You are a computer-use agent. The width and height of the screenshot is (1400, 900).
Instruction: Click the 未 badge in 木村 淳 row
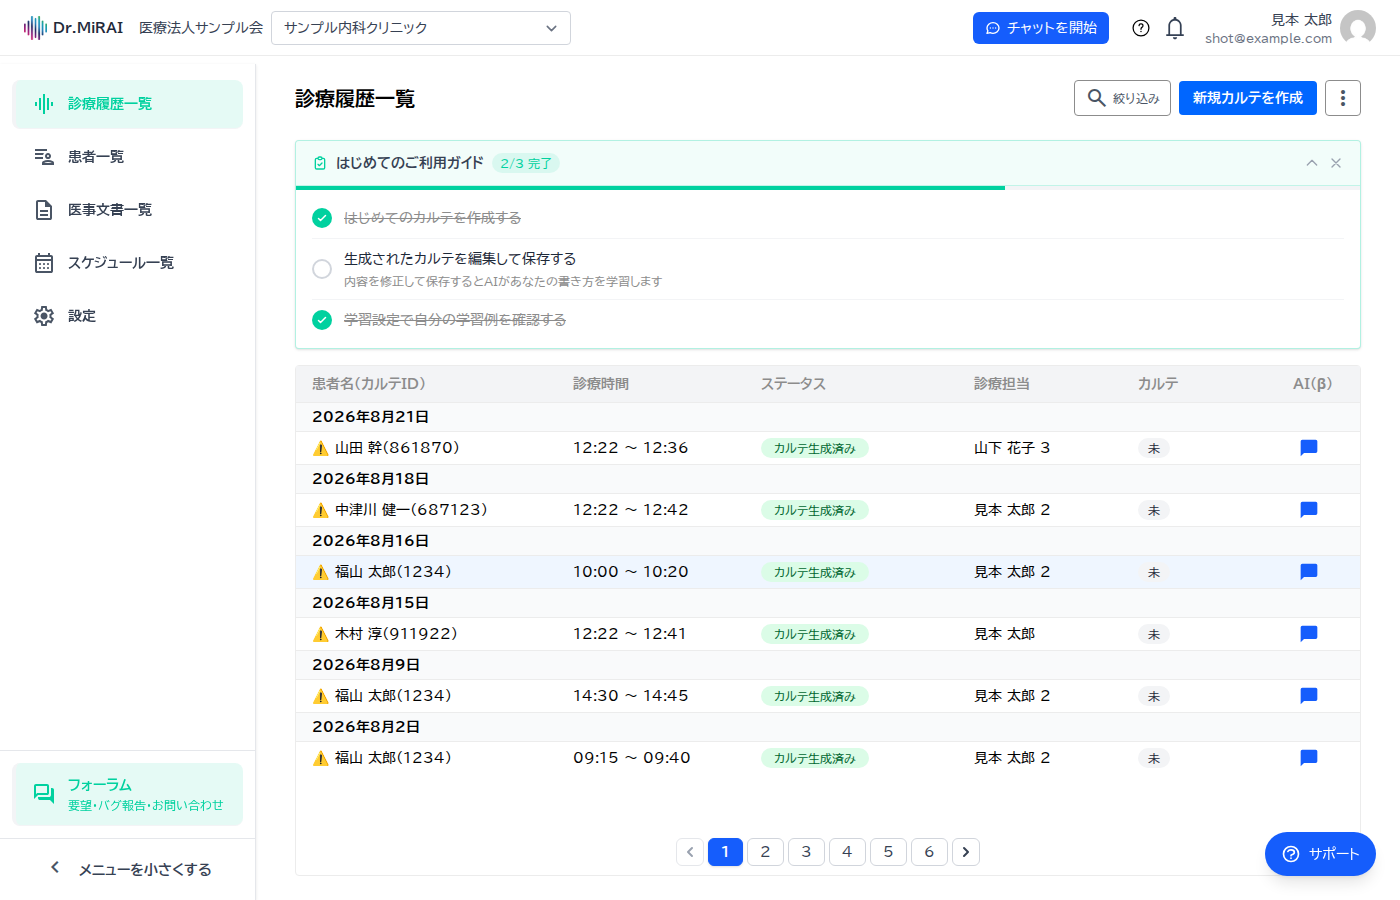[1154, 634]
